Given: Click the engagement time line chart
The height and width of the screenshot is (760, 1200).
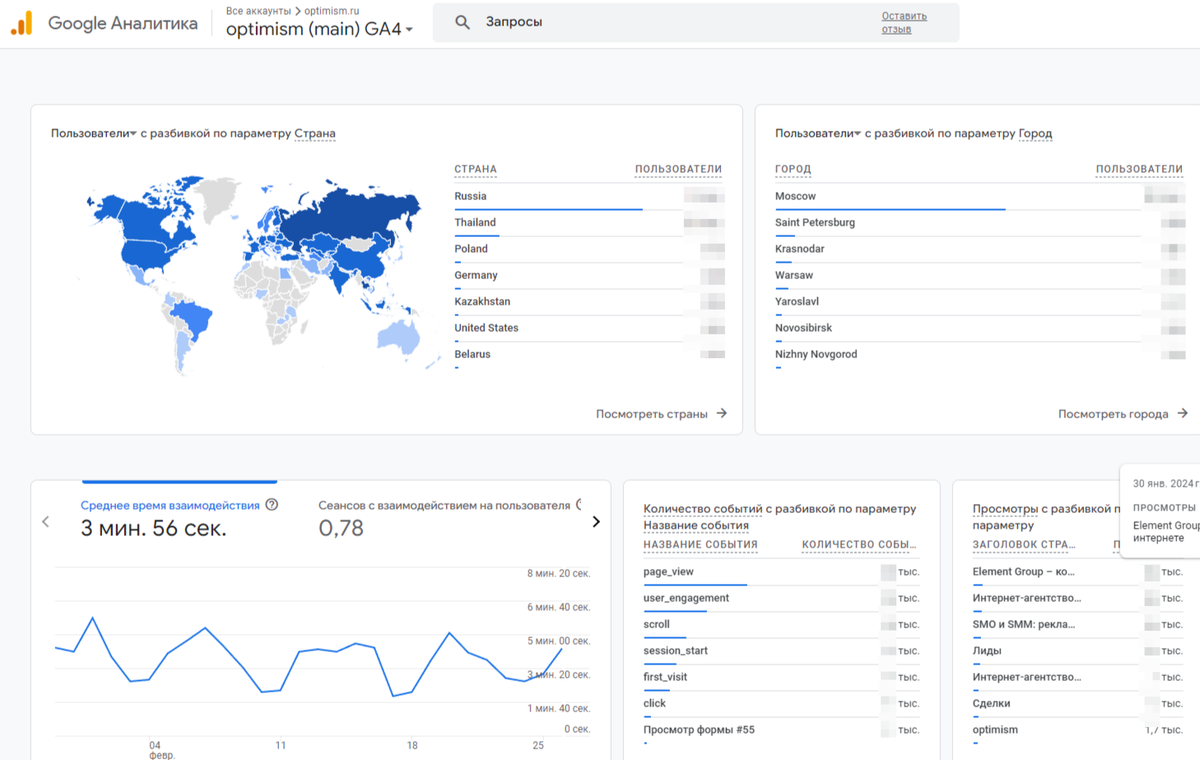Looking at the screenshot, I should [310, 655].
